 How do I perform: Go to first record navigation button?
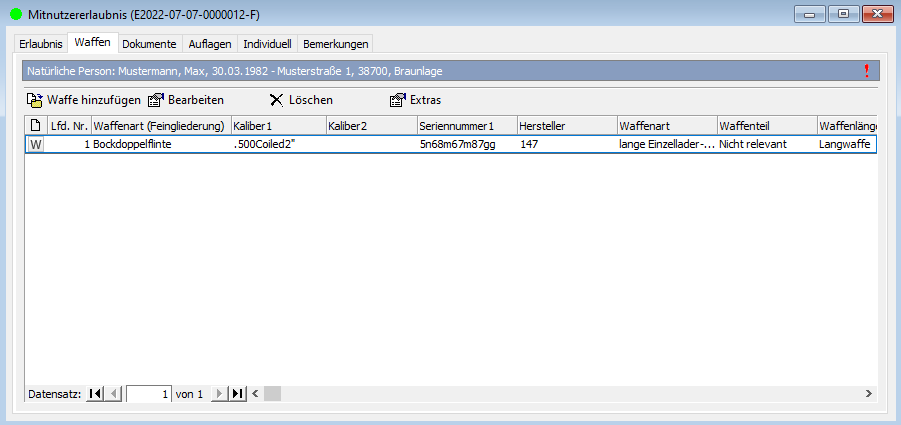click(95, 394)
